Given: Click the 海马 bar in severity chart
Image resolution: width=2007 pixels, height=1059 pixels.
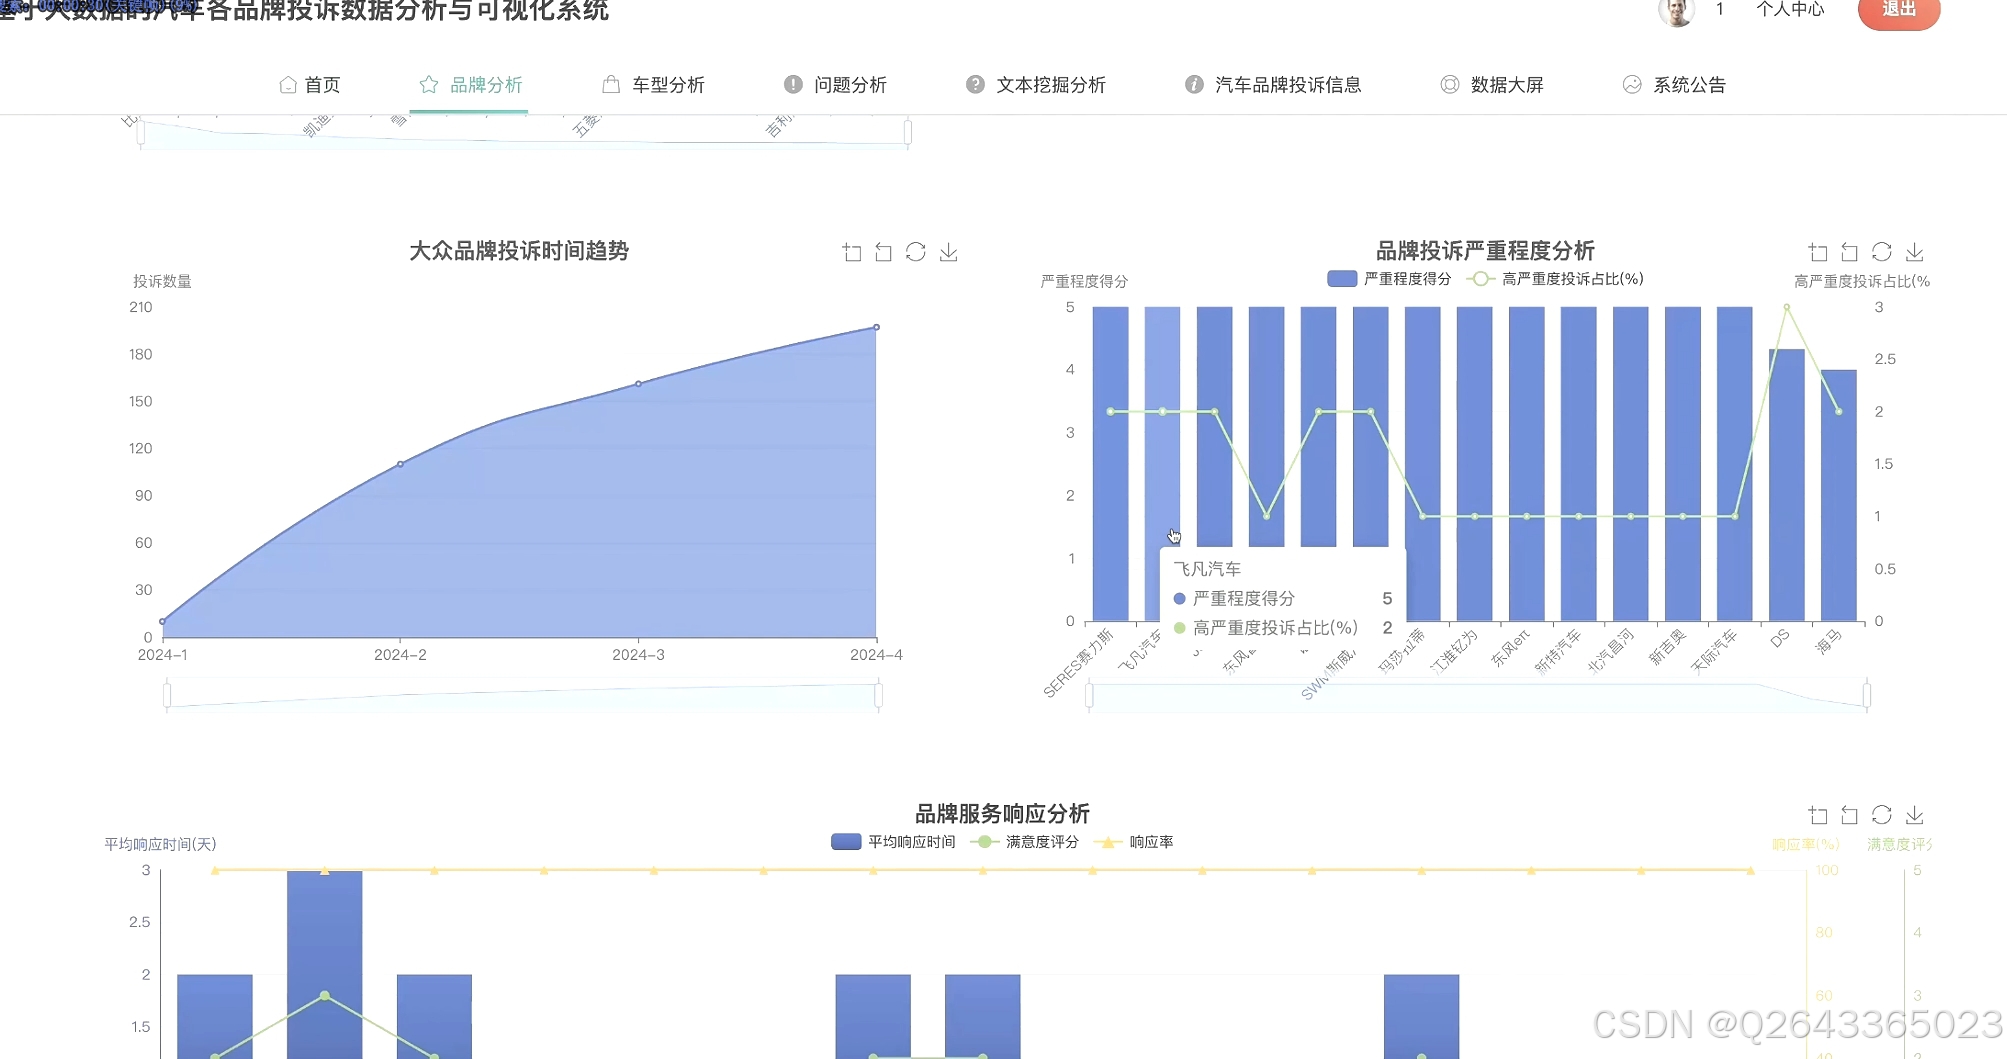Looking at the screenshot, I should (x=1838, y=496).
